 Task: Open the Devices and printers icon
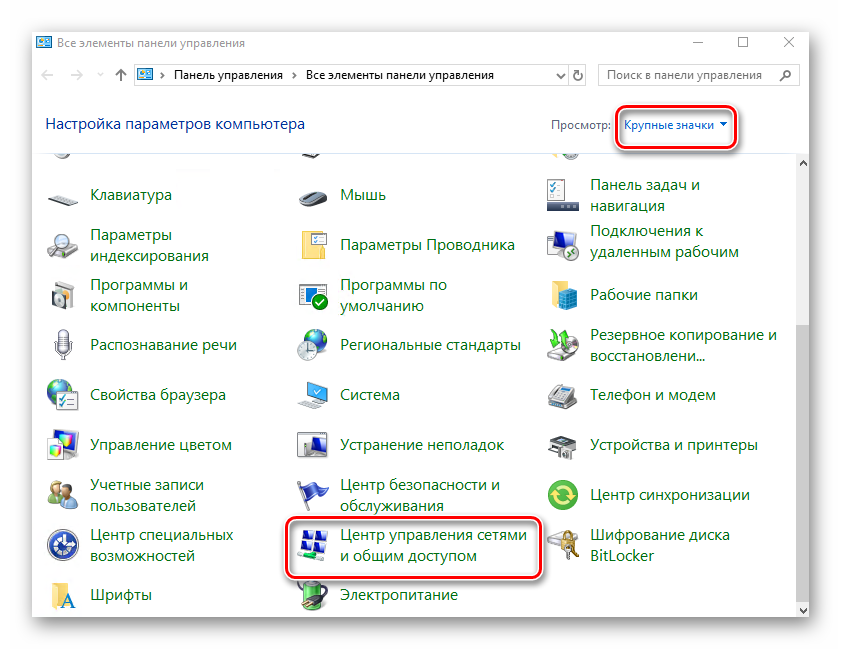coord(562,446)
